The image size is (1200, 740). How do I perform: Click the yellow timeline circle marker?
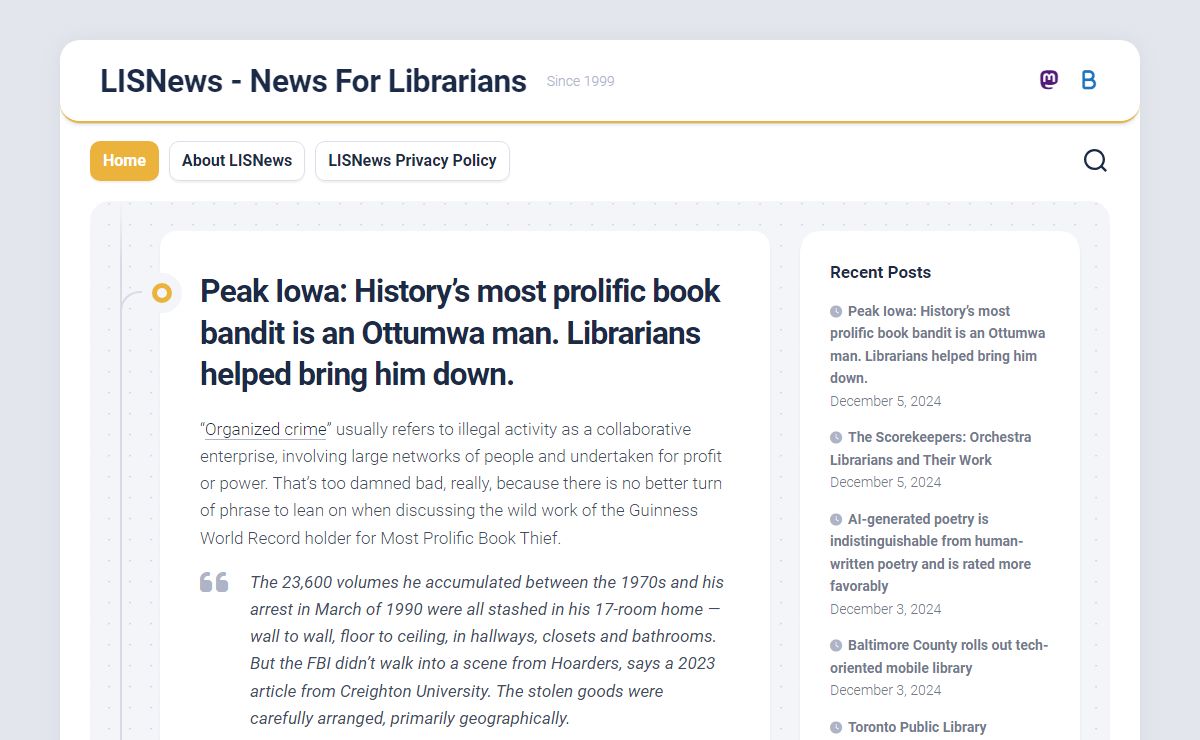(162, 293)
